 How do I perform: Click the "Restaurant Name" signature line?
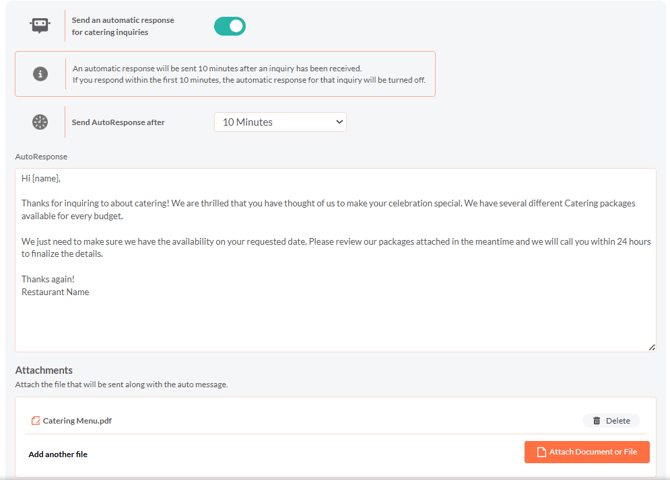(55, 292)
